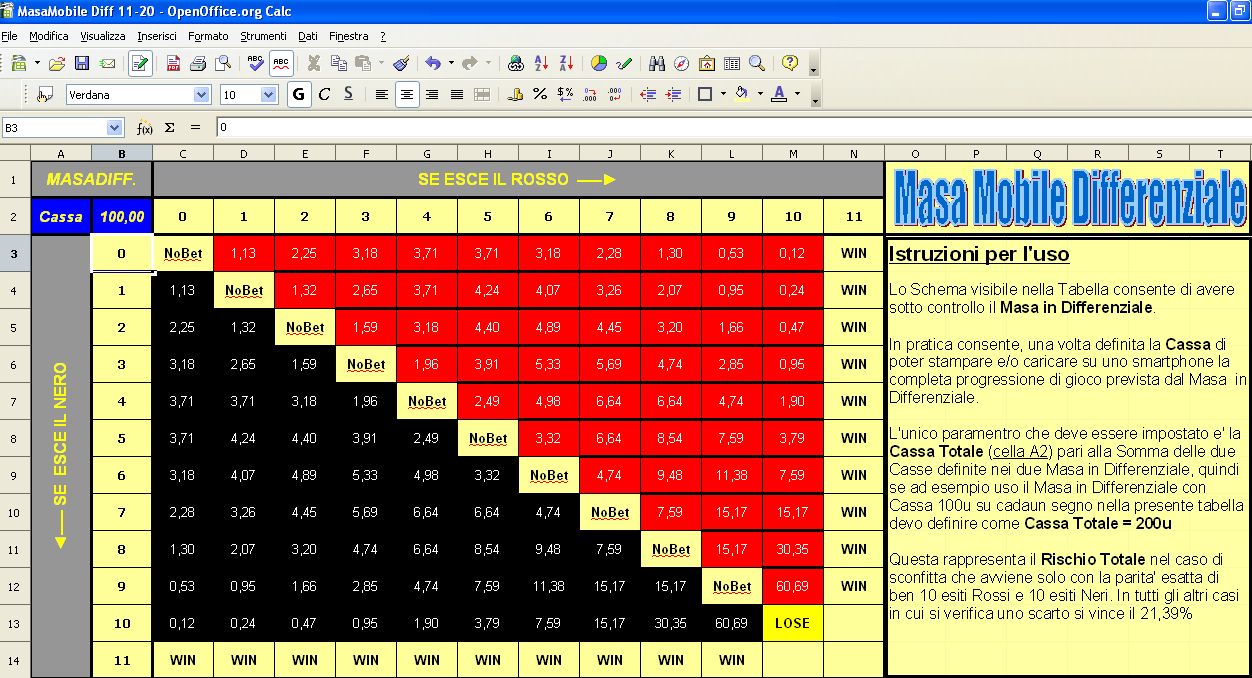Open Data Sources table icon

pyautogui.click(x=732, y=63)
